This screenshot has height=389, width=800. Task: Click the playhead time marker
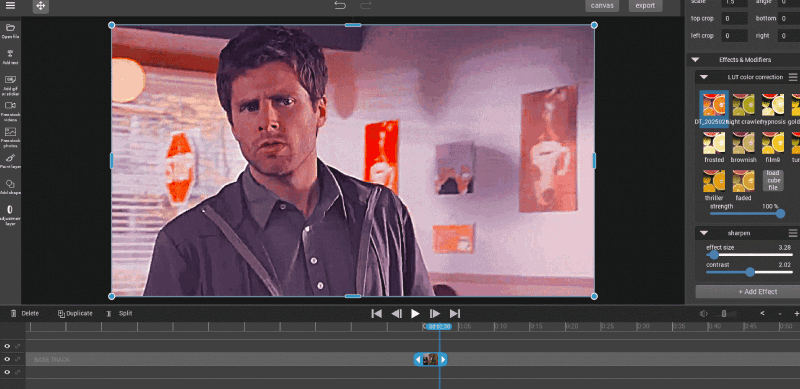click(439, 326)
